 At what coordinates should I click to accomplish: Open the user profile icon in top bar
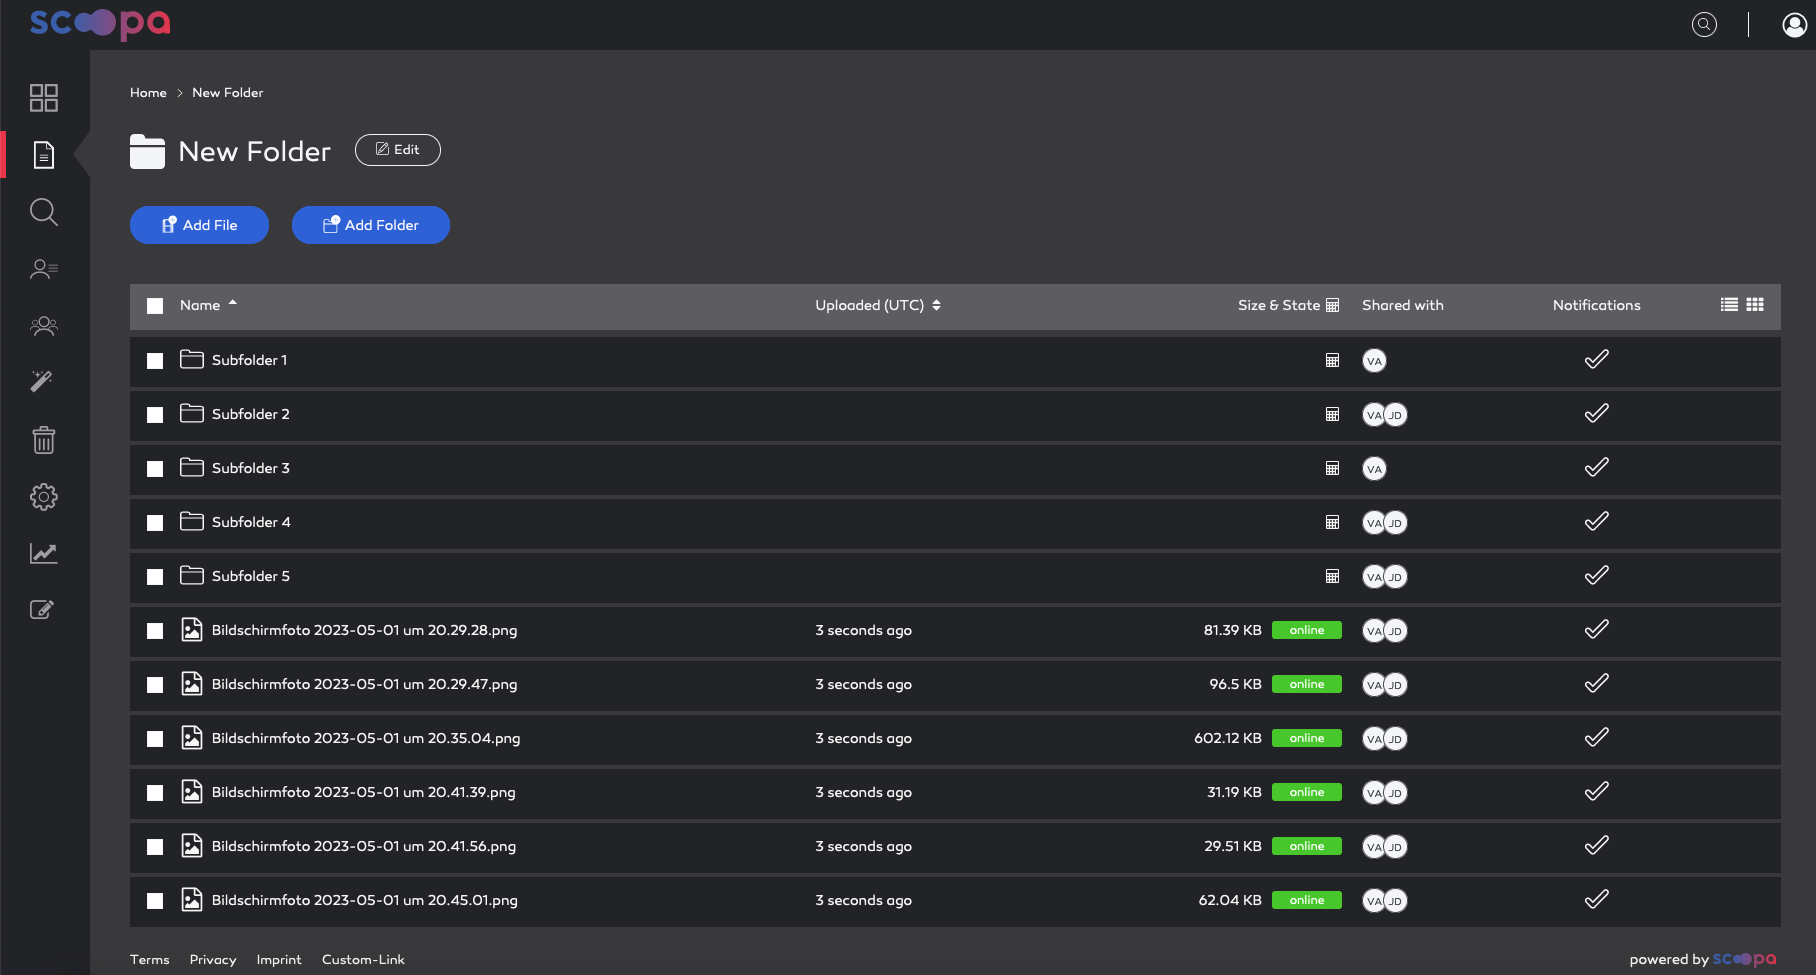1795,25
